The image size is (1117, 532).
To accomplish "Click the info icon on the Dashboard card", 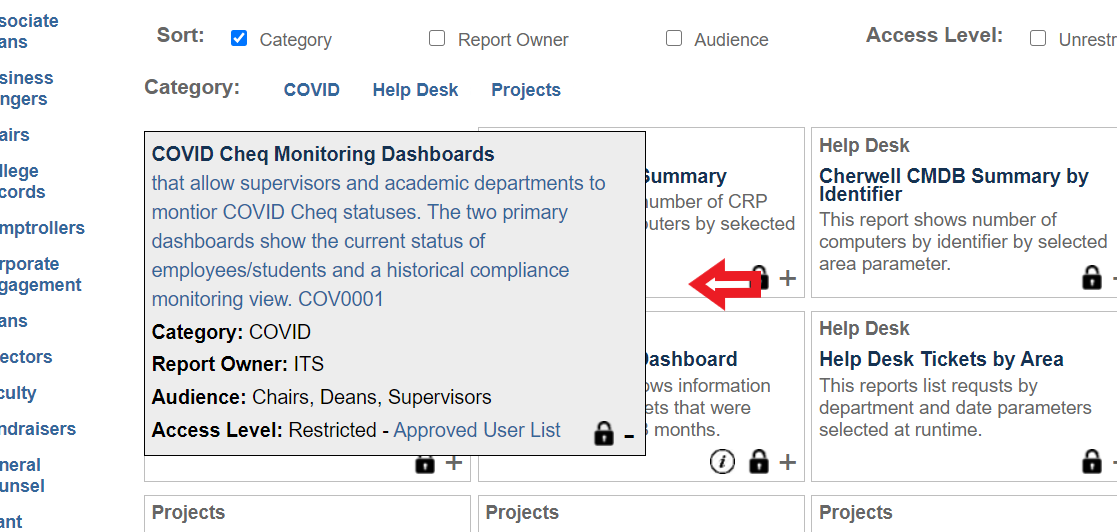I will click(x=722, y=461).
